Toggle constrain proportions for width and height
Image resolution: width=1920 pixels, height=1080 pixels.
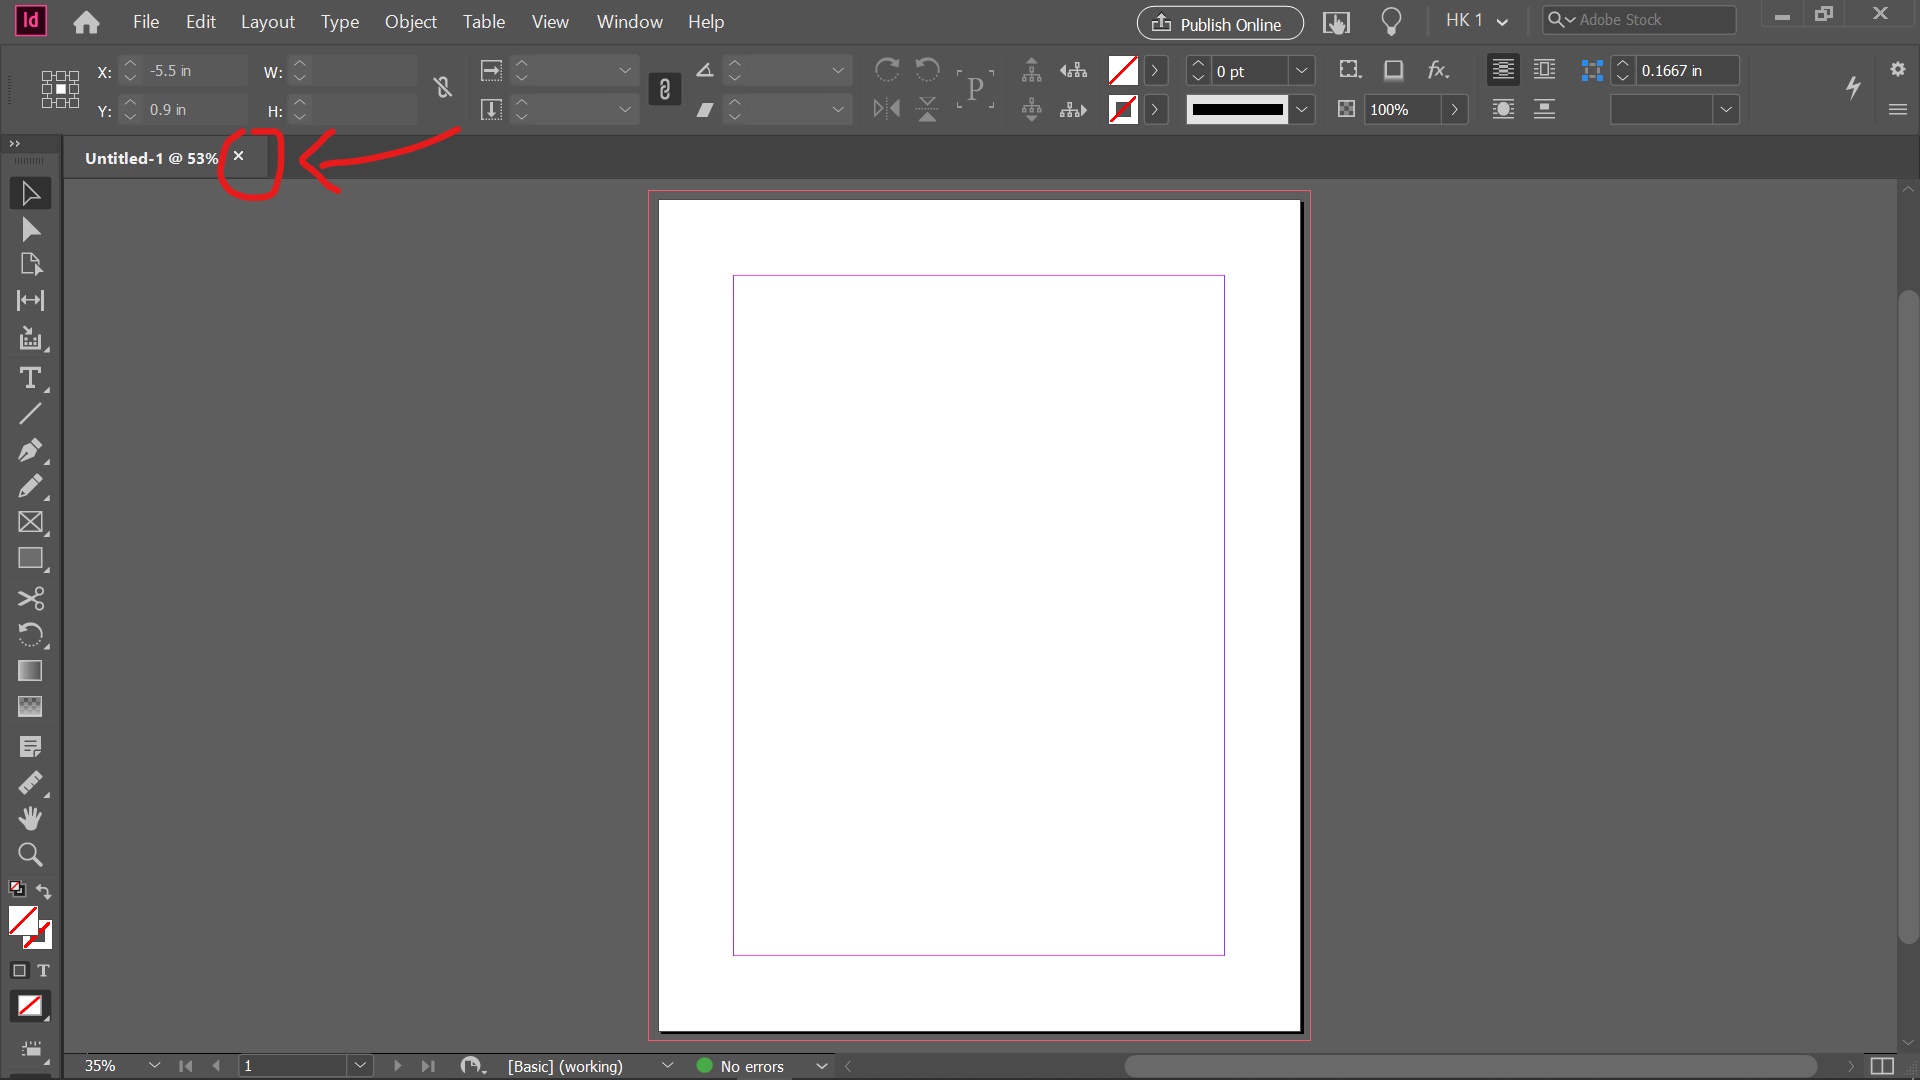coord(443,88)
